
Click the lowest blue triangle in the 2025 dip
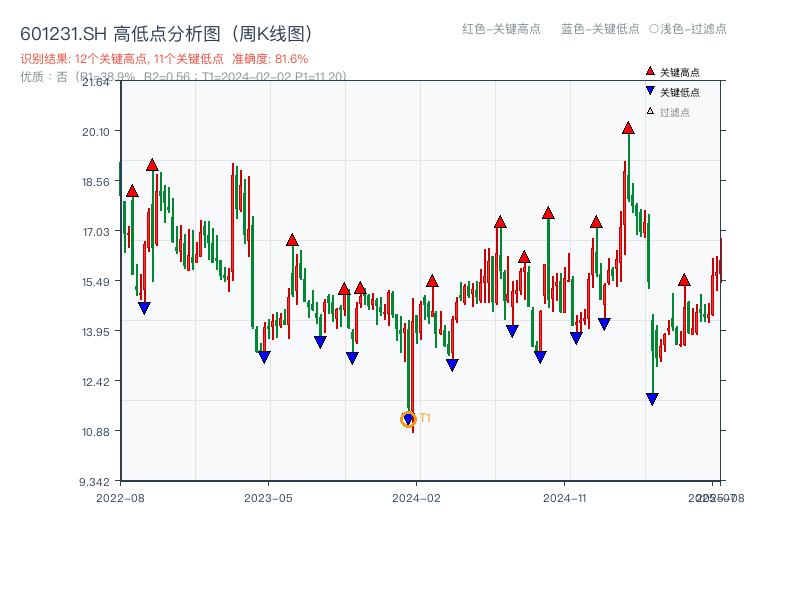[651, 398]
